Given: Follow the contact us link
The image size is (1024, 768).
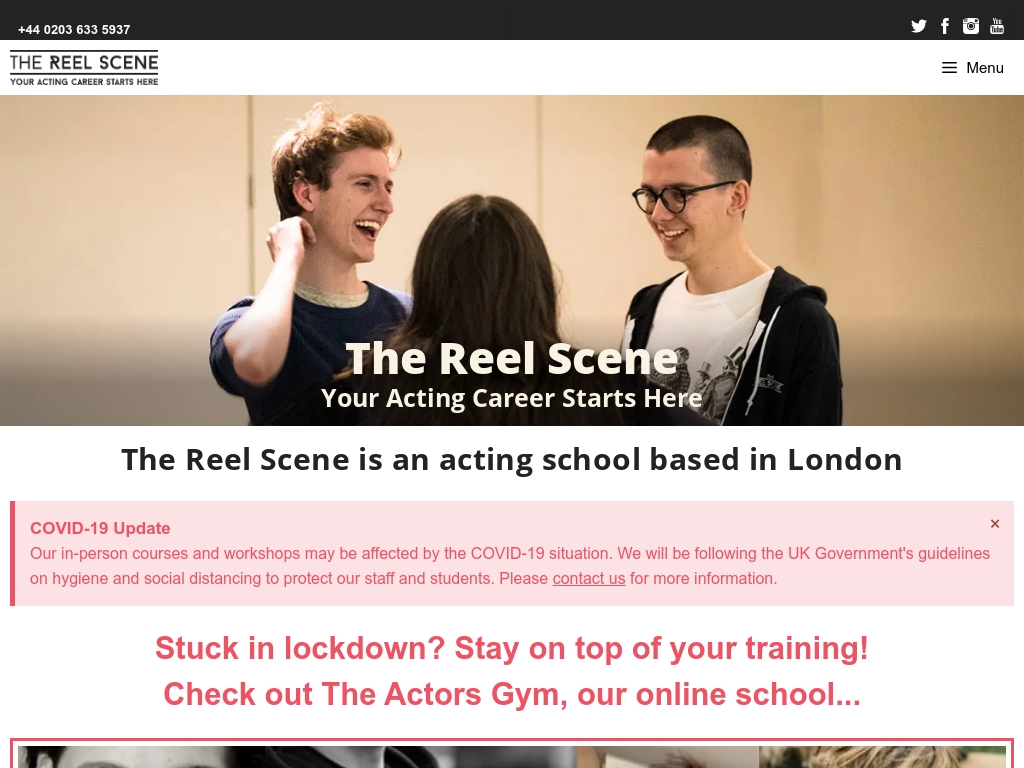Looking at the screenshot, I should pyautogui.click(x=588, y=579).
